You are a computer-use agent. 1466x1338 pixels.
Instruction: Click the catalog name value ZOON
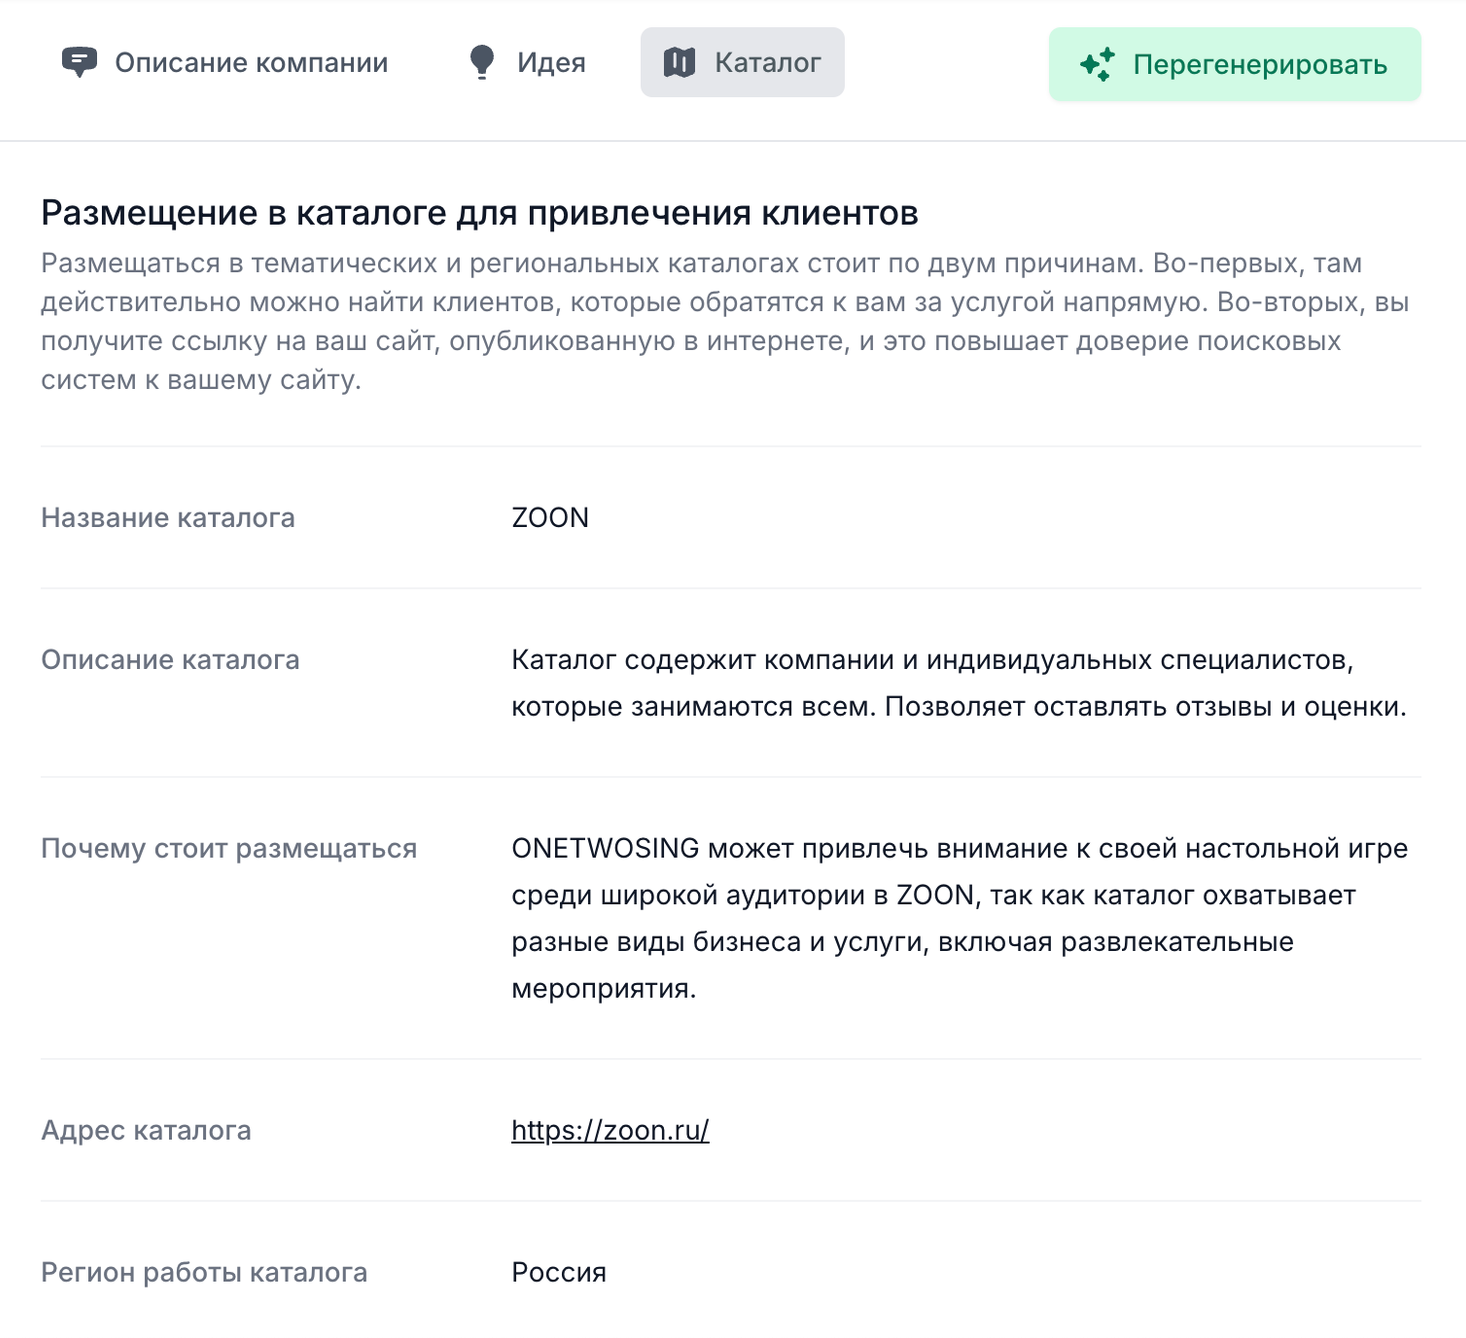(x=550, y=517)
